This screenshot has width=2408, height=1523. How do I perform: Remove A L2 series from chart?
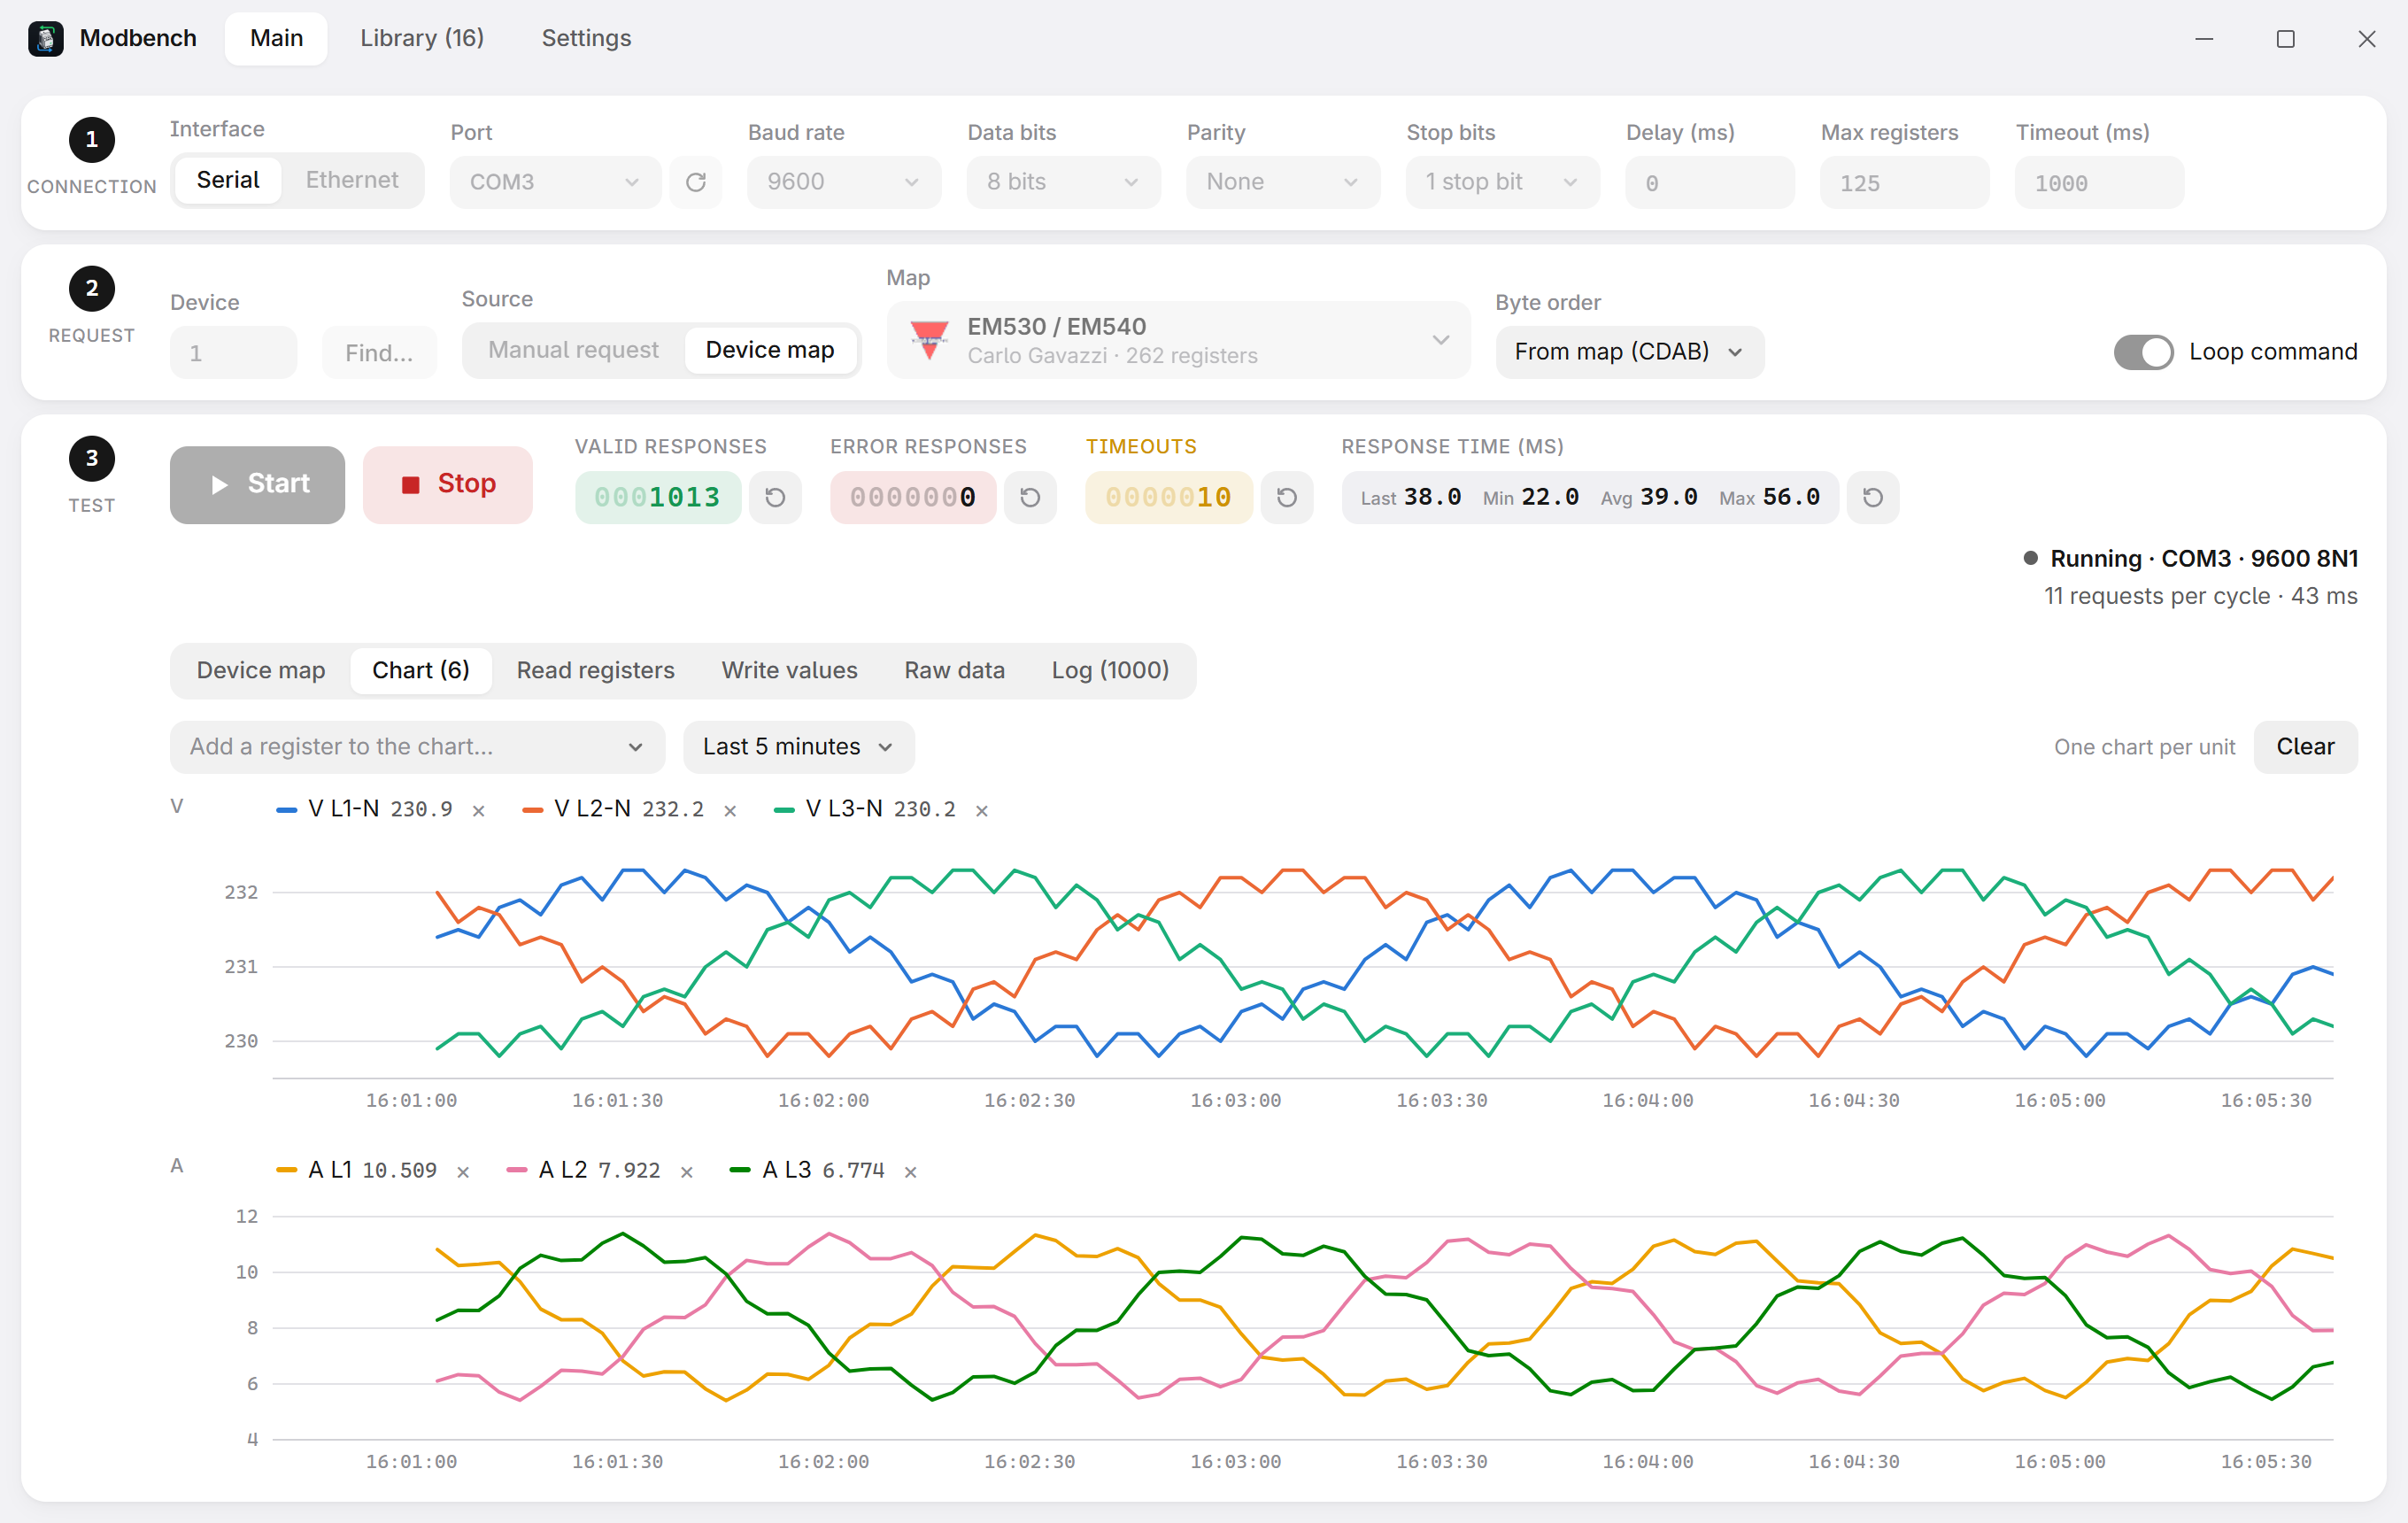(x=687, y=1171)
